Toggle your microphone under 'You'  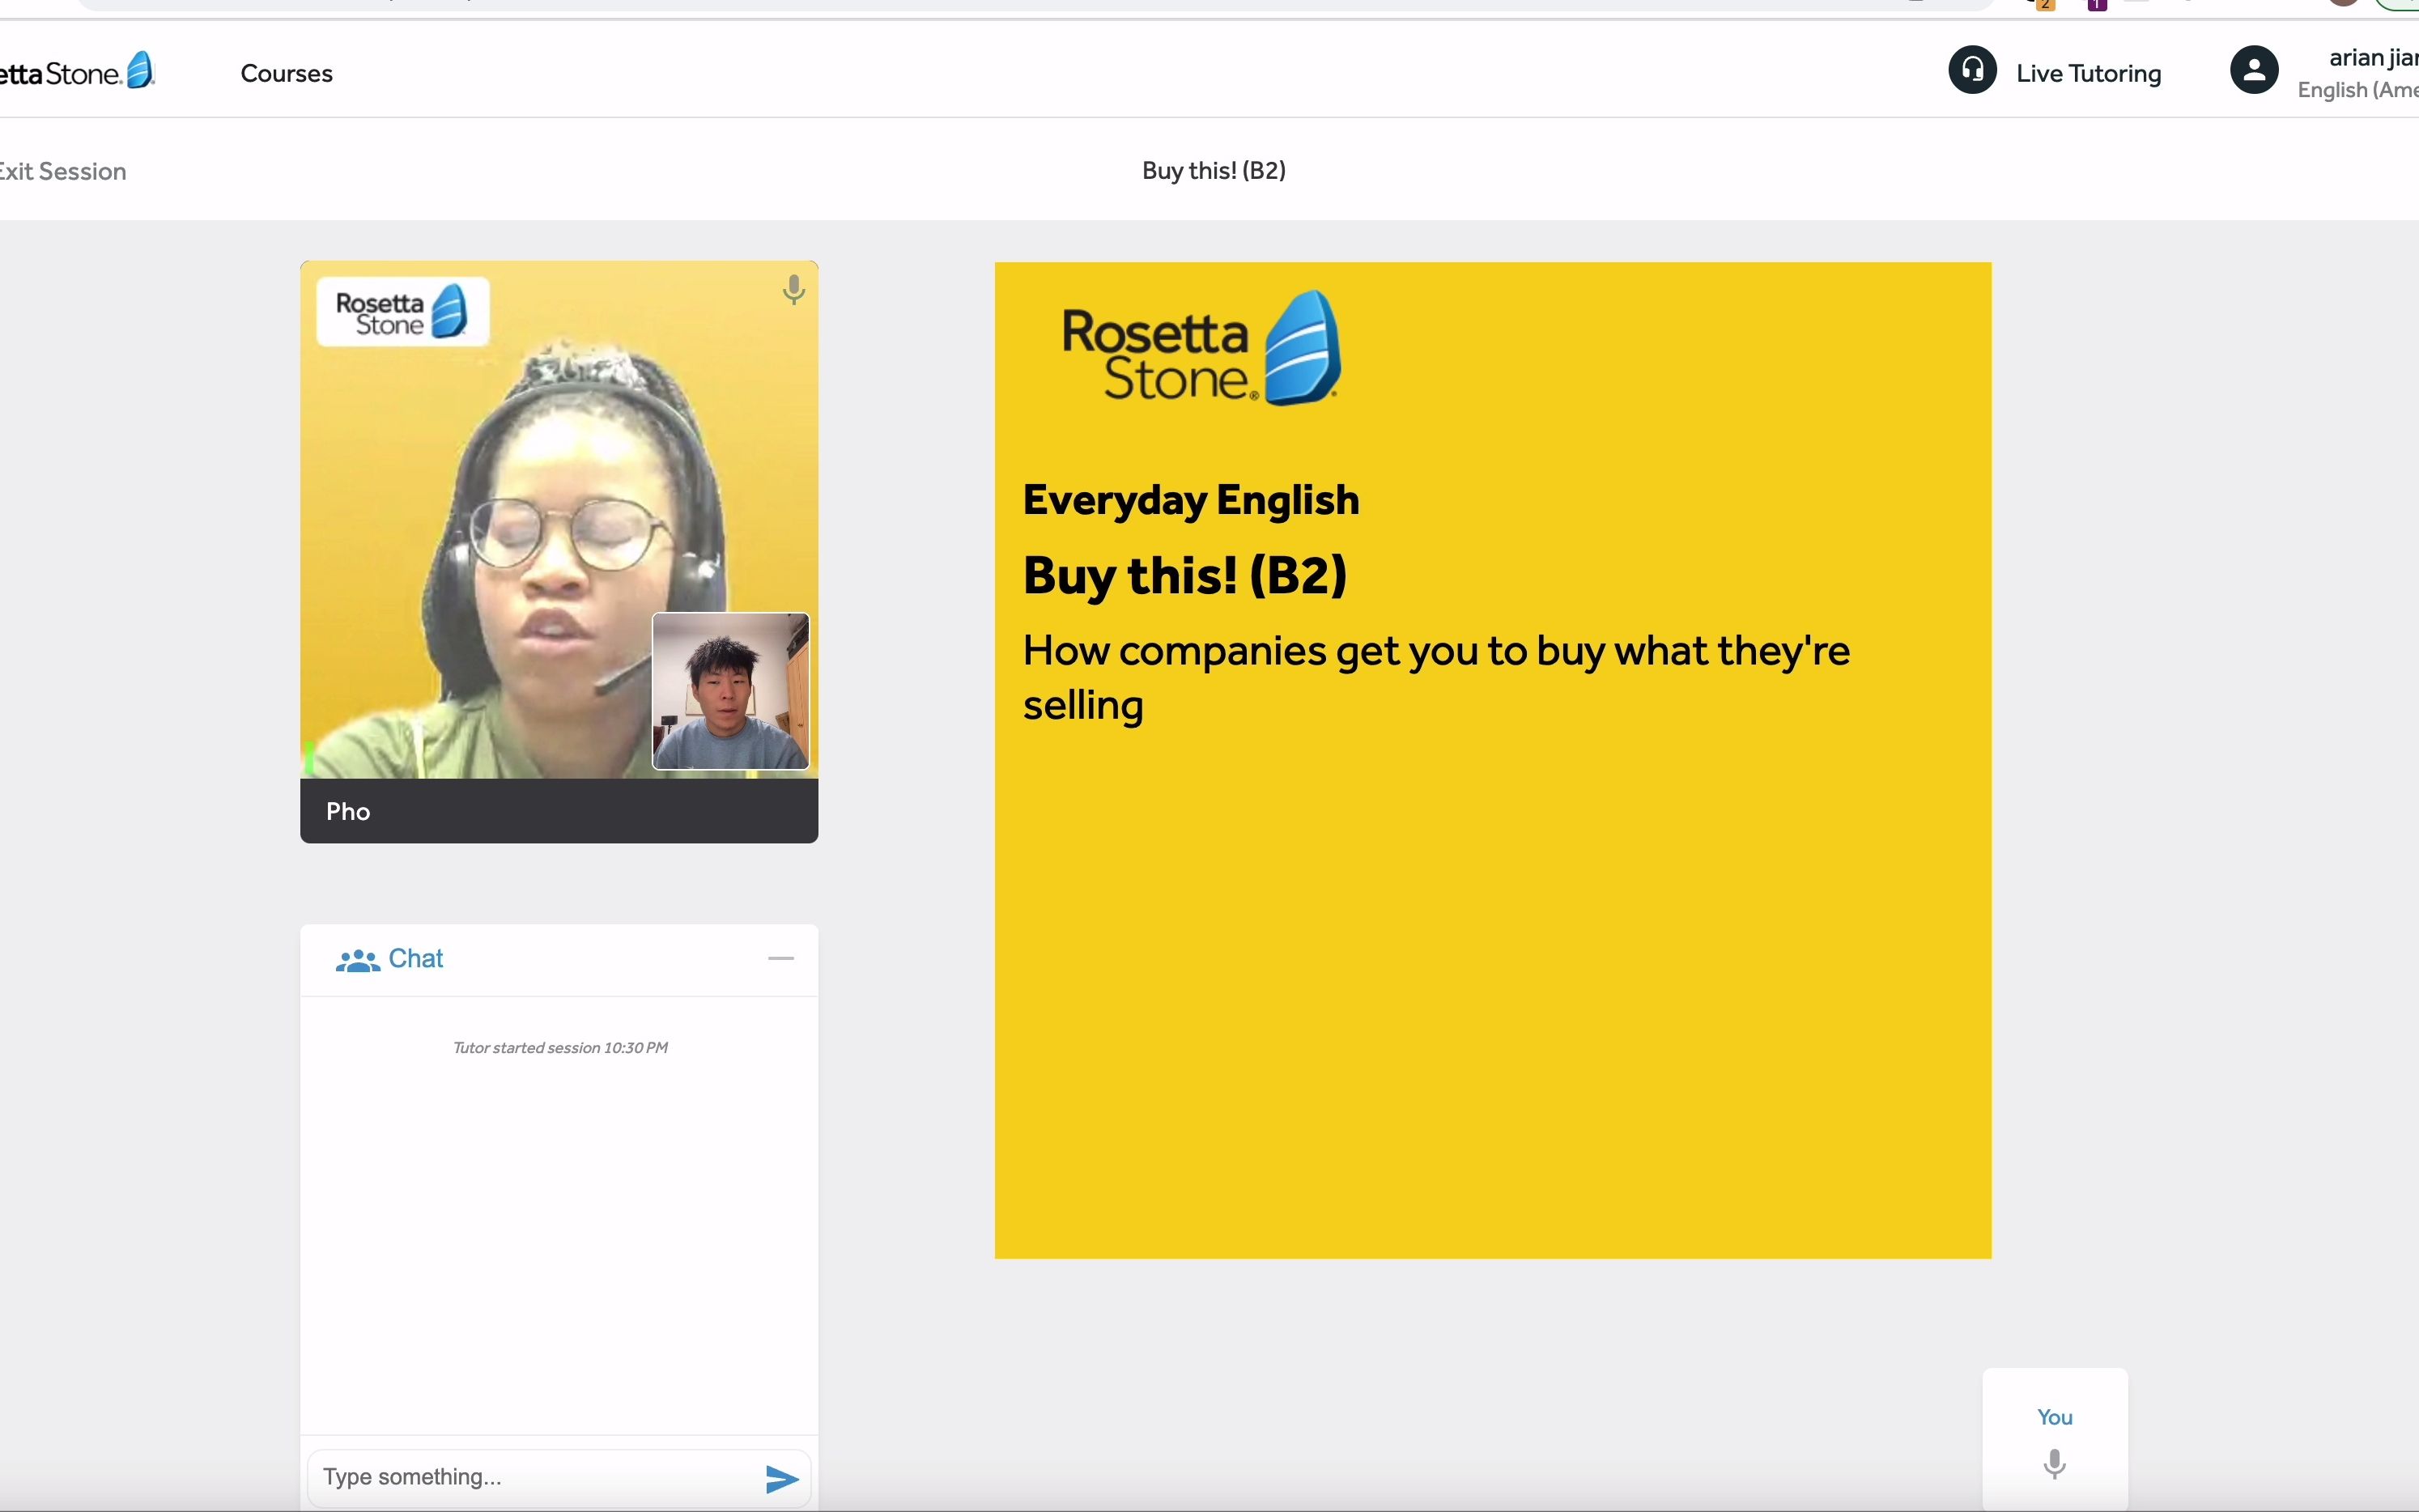pos(2054,1464)
